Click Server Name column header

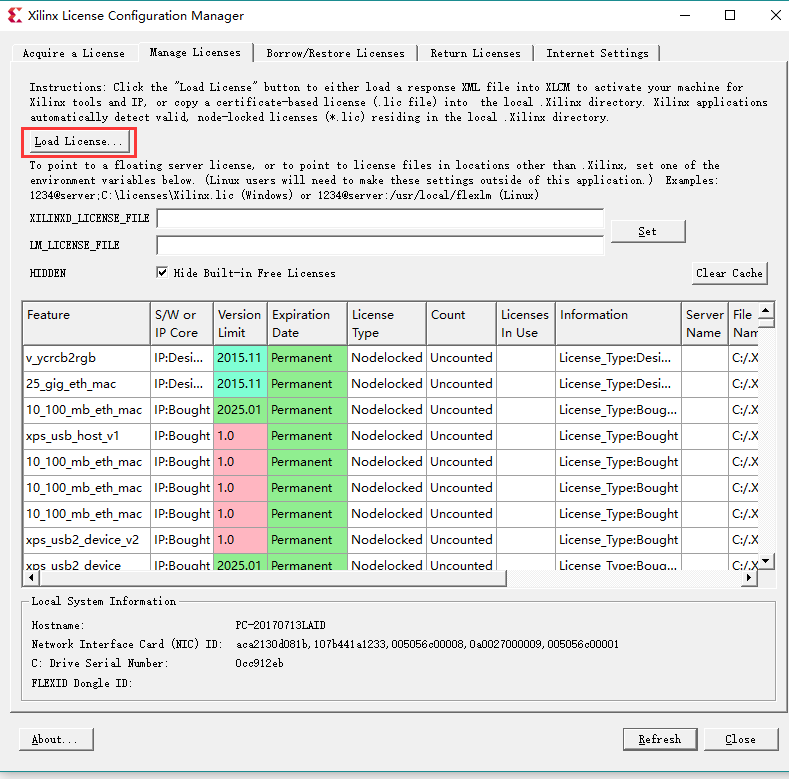(x=704, y=324)
